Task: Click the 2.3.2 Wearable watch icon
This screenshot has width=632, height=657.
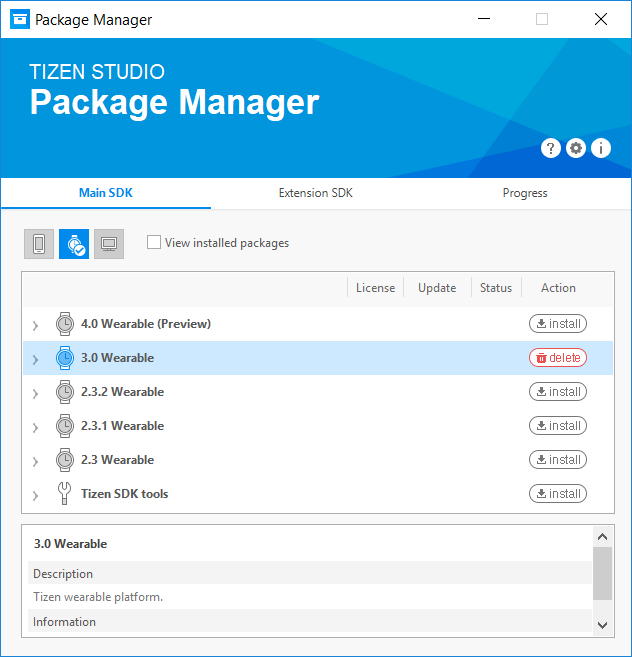Action: 65,392
